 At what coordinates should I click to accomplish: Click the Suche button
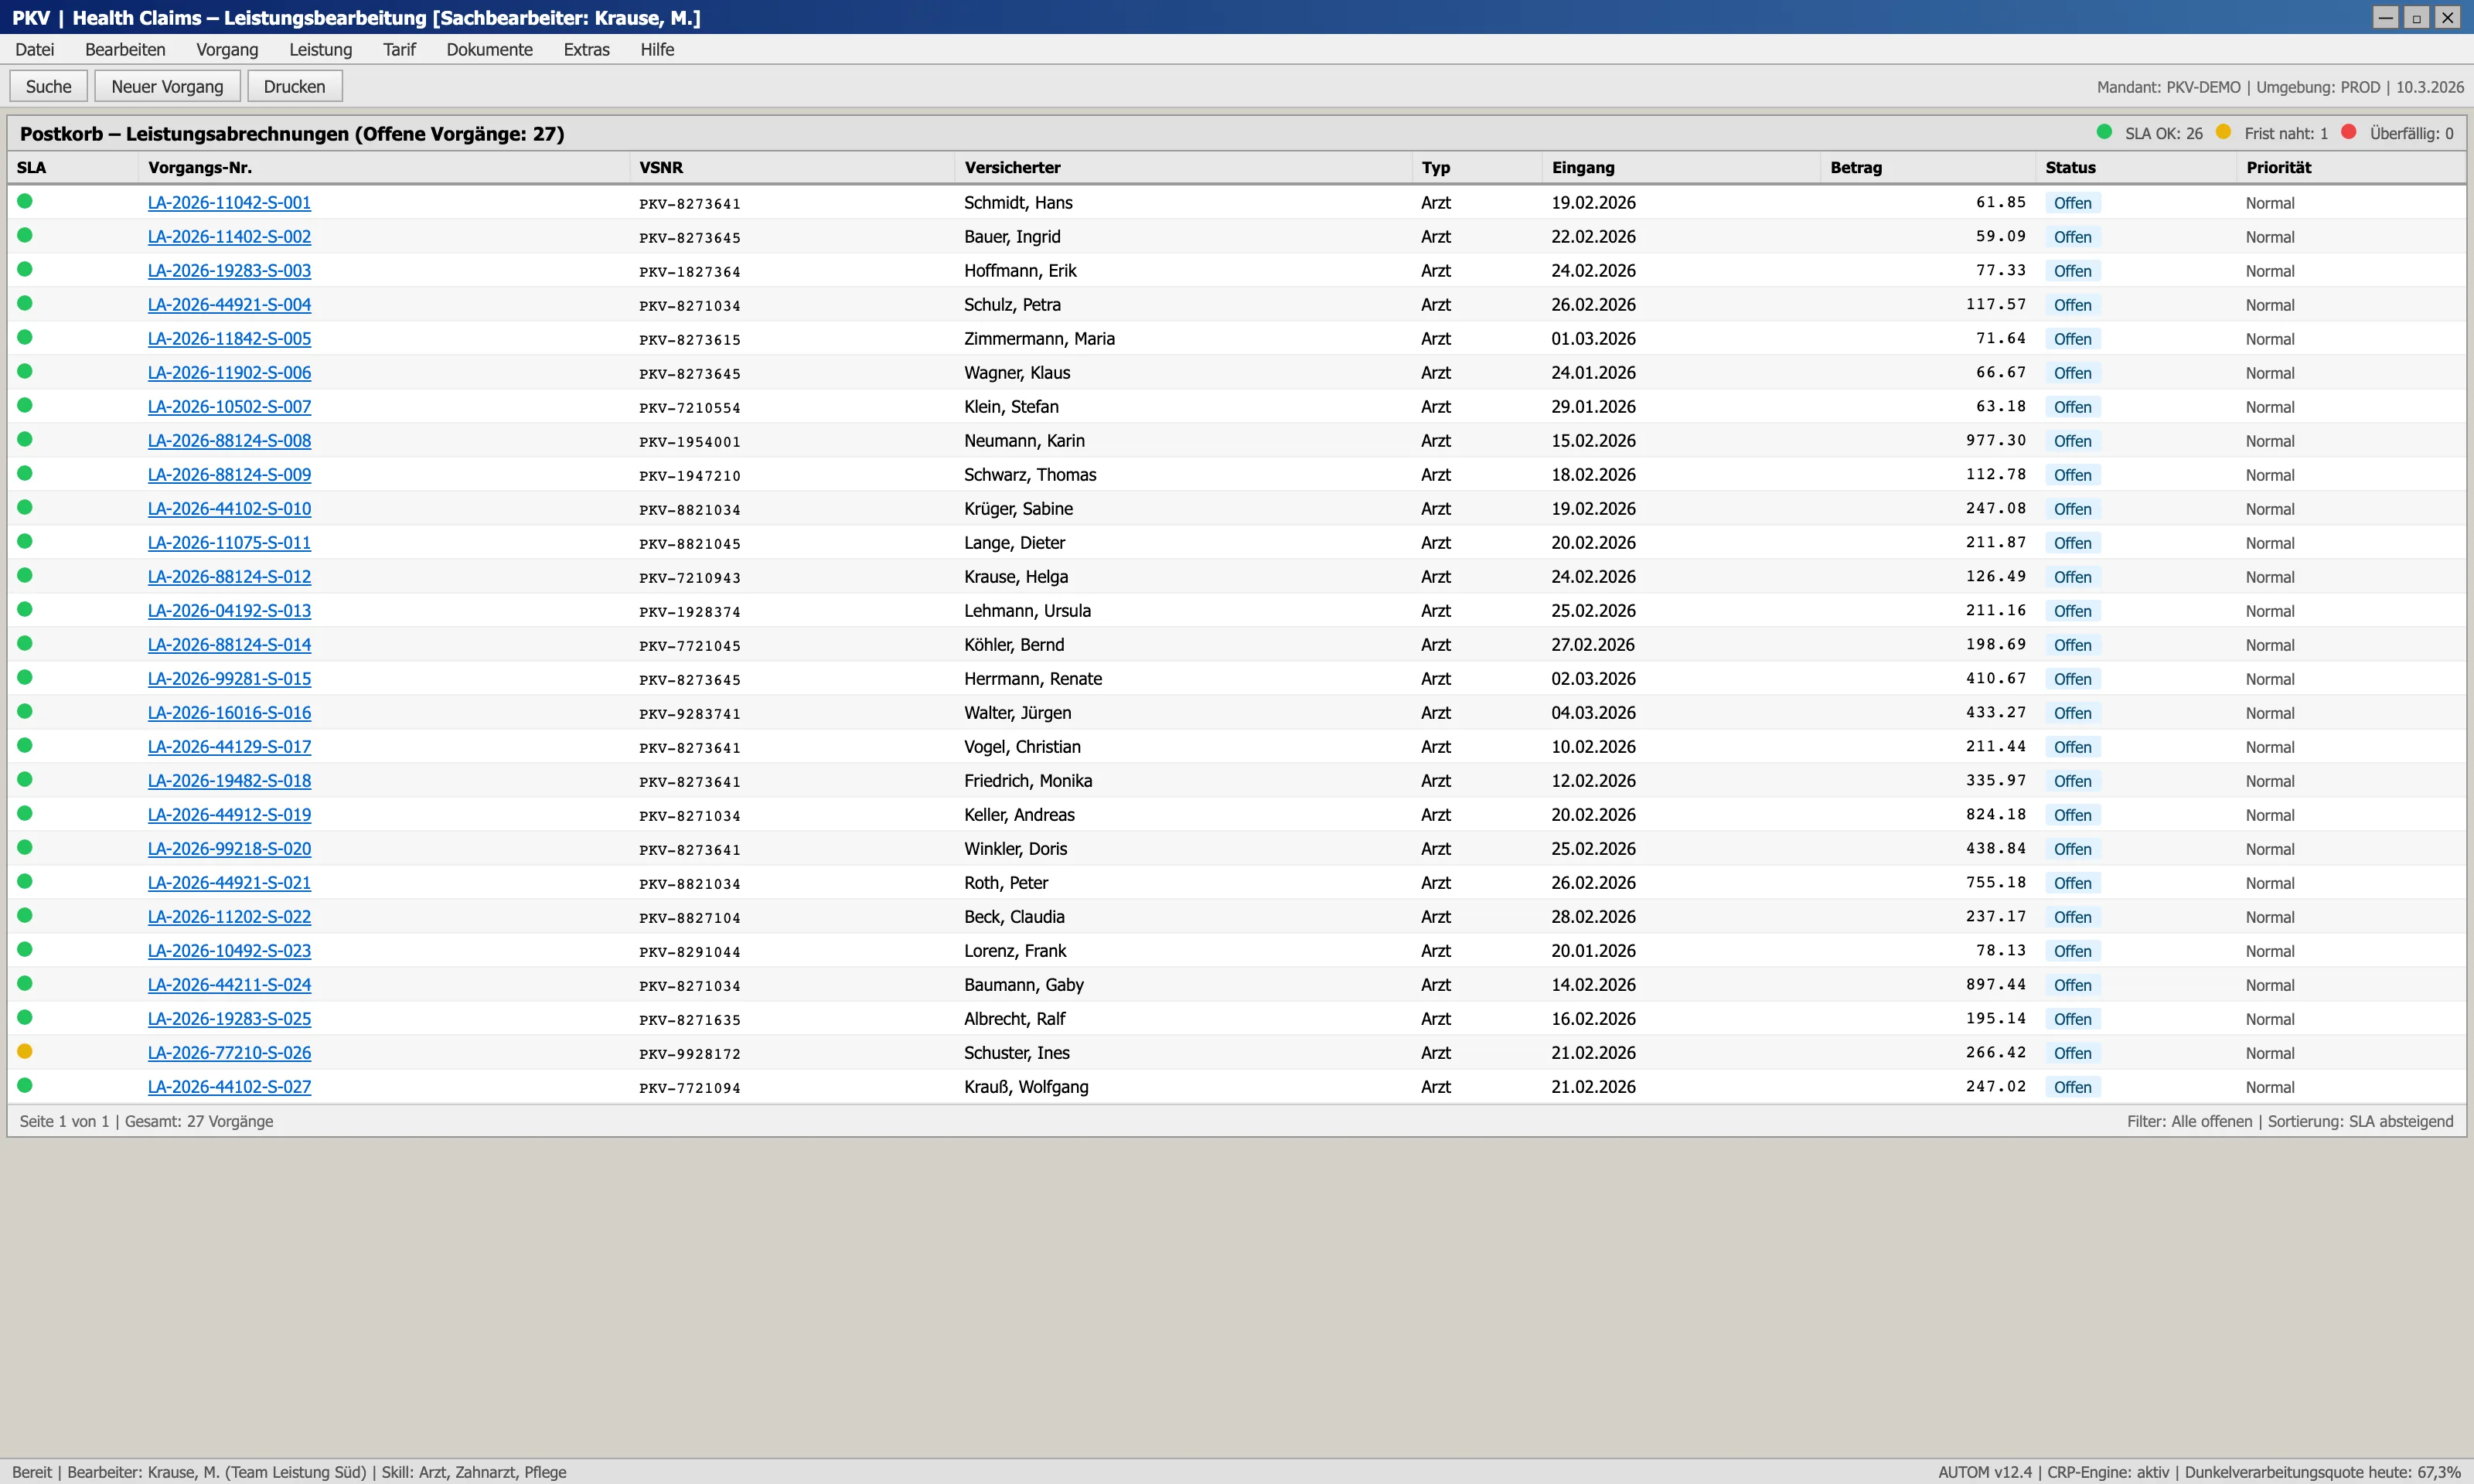point(48,86)
